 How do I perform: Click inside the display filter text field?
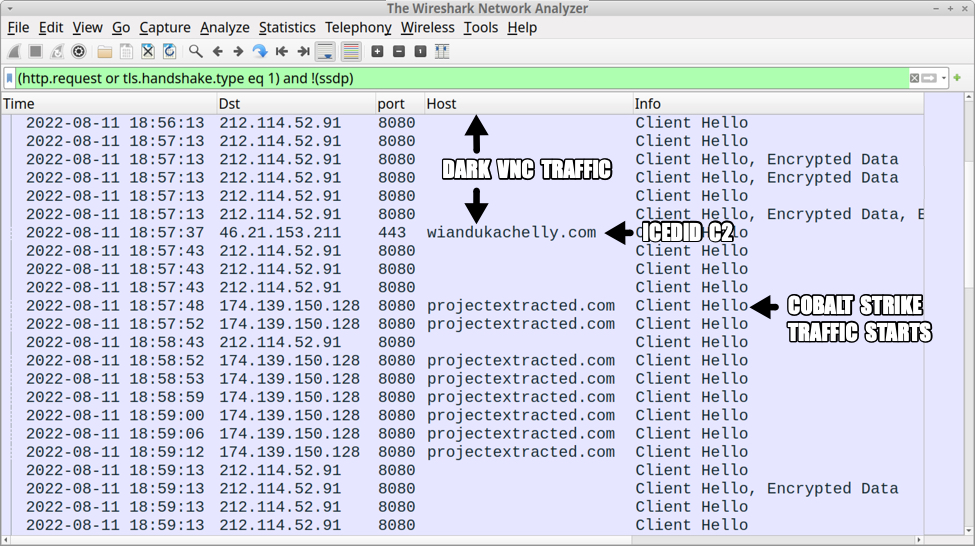pyautogui.click(x=450, y=78)
